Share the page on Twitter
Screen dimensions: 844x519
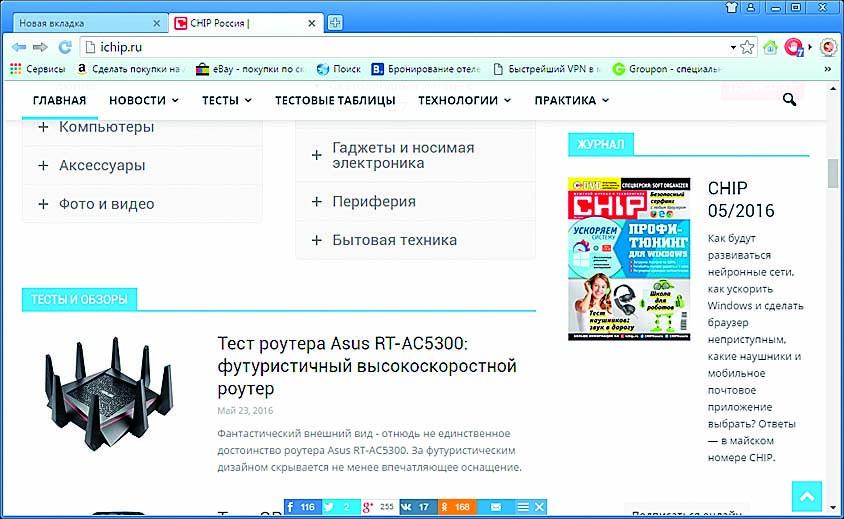point(337,508)
